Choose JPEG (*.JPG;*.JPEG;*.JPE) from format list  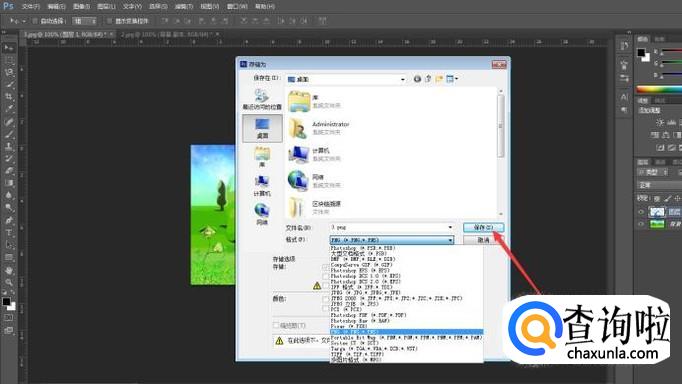point(365,293)
